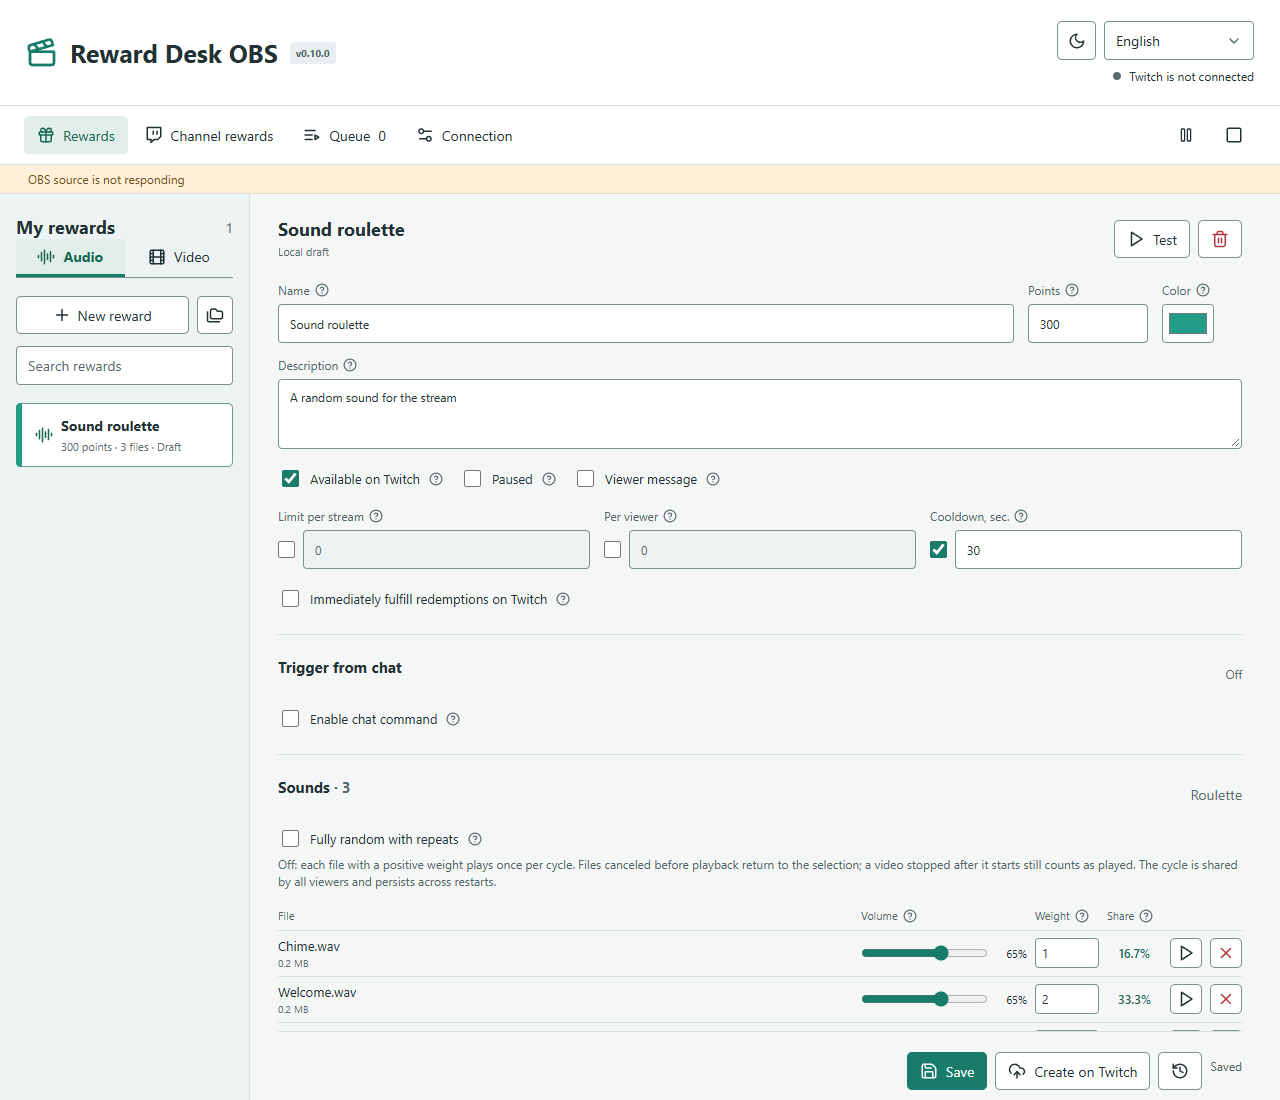Play the Chime.wav sound
The height and width of the screenshot is (1100, 1280).
coord(1186,953)
